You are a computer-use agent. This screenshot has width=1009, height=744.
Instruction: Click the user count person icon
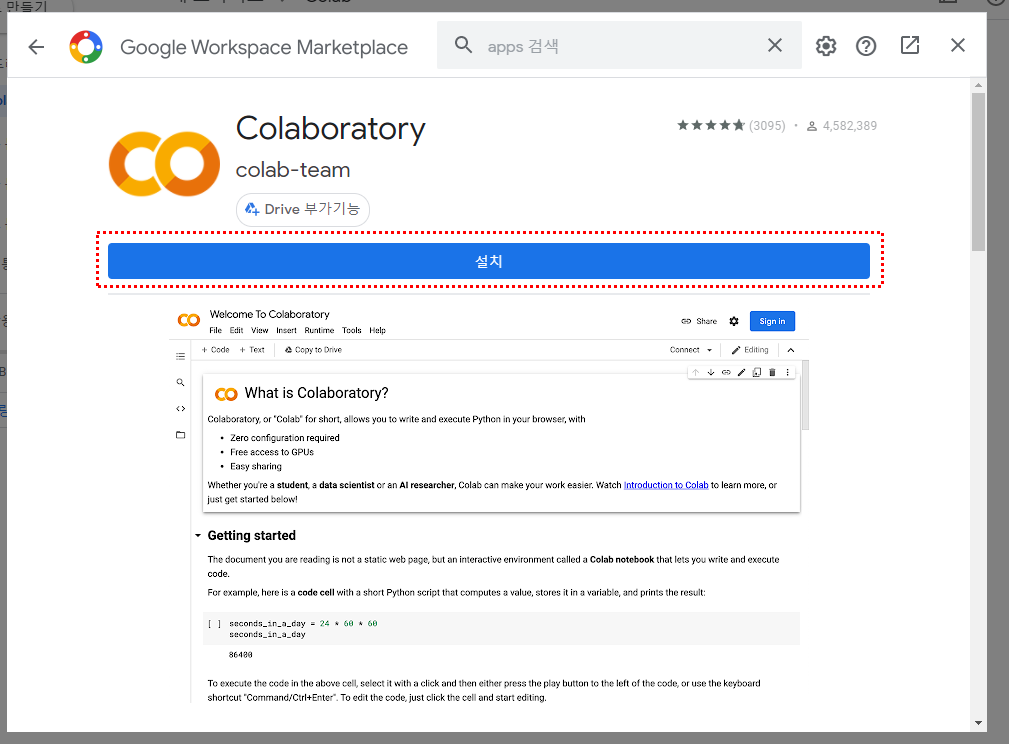click(812, 126)
